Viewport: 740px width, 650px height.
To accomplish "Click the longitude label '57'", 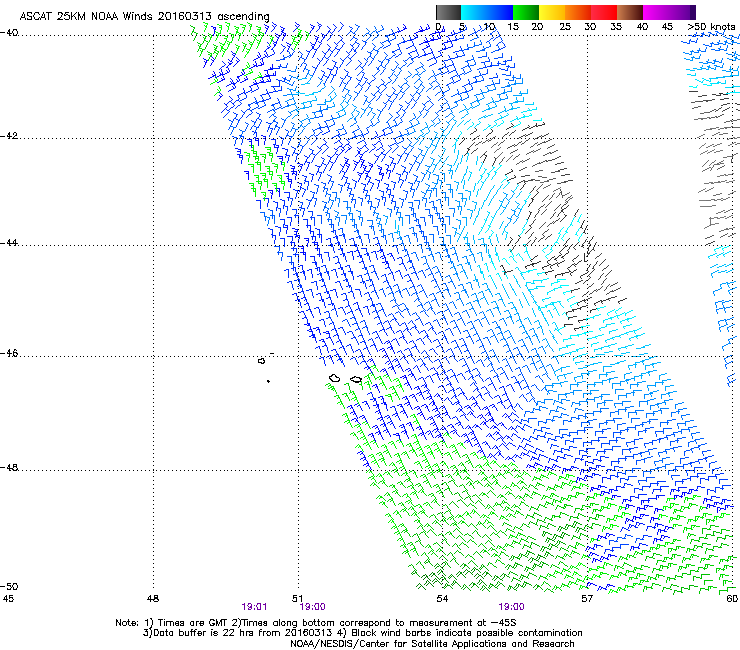I will pyautogui.click(x=587, y=599).
